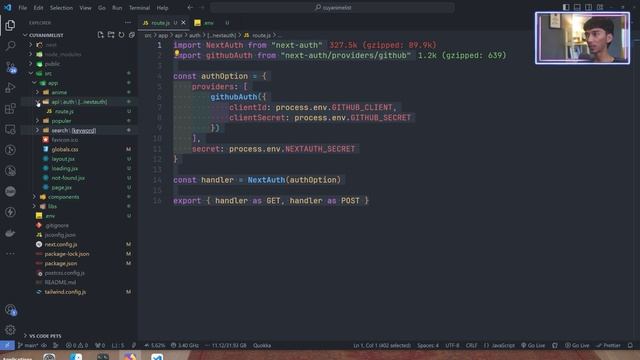This screenshot has height=360, width=640.
Task: Open the File menu
Action: [22, 8]
